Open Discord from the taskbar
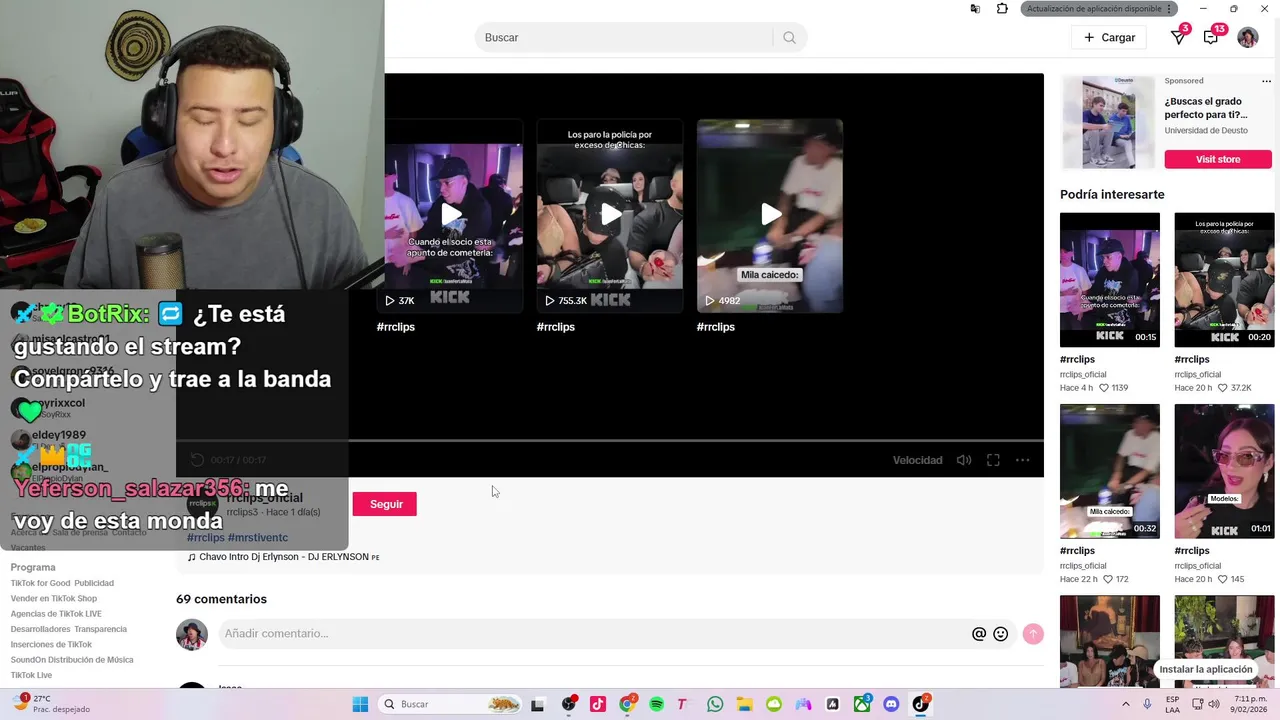The image size is (1280, 720). coord(891,704)
